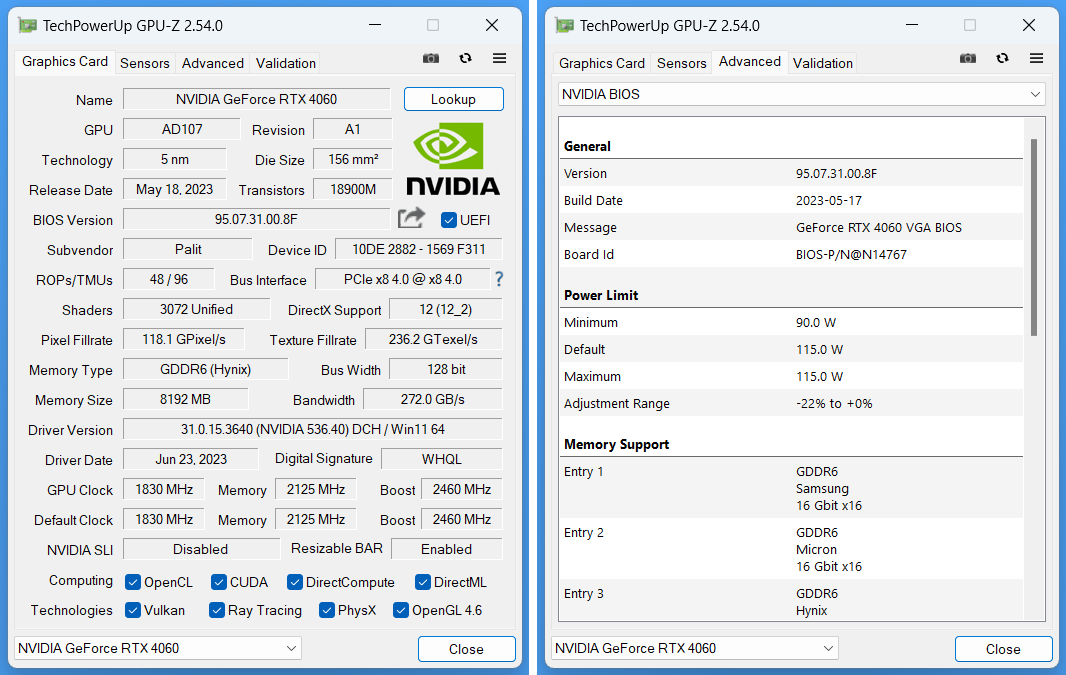Click GPU-Z app icon in right title bar
This screenshot has height=675, width=1066.
pos(565,26)
